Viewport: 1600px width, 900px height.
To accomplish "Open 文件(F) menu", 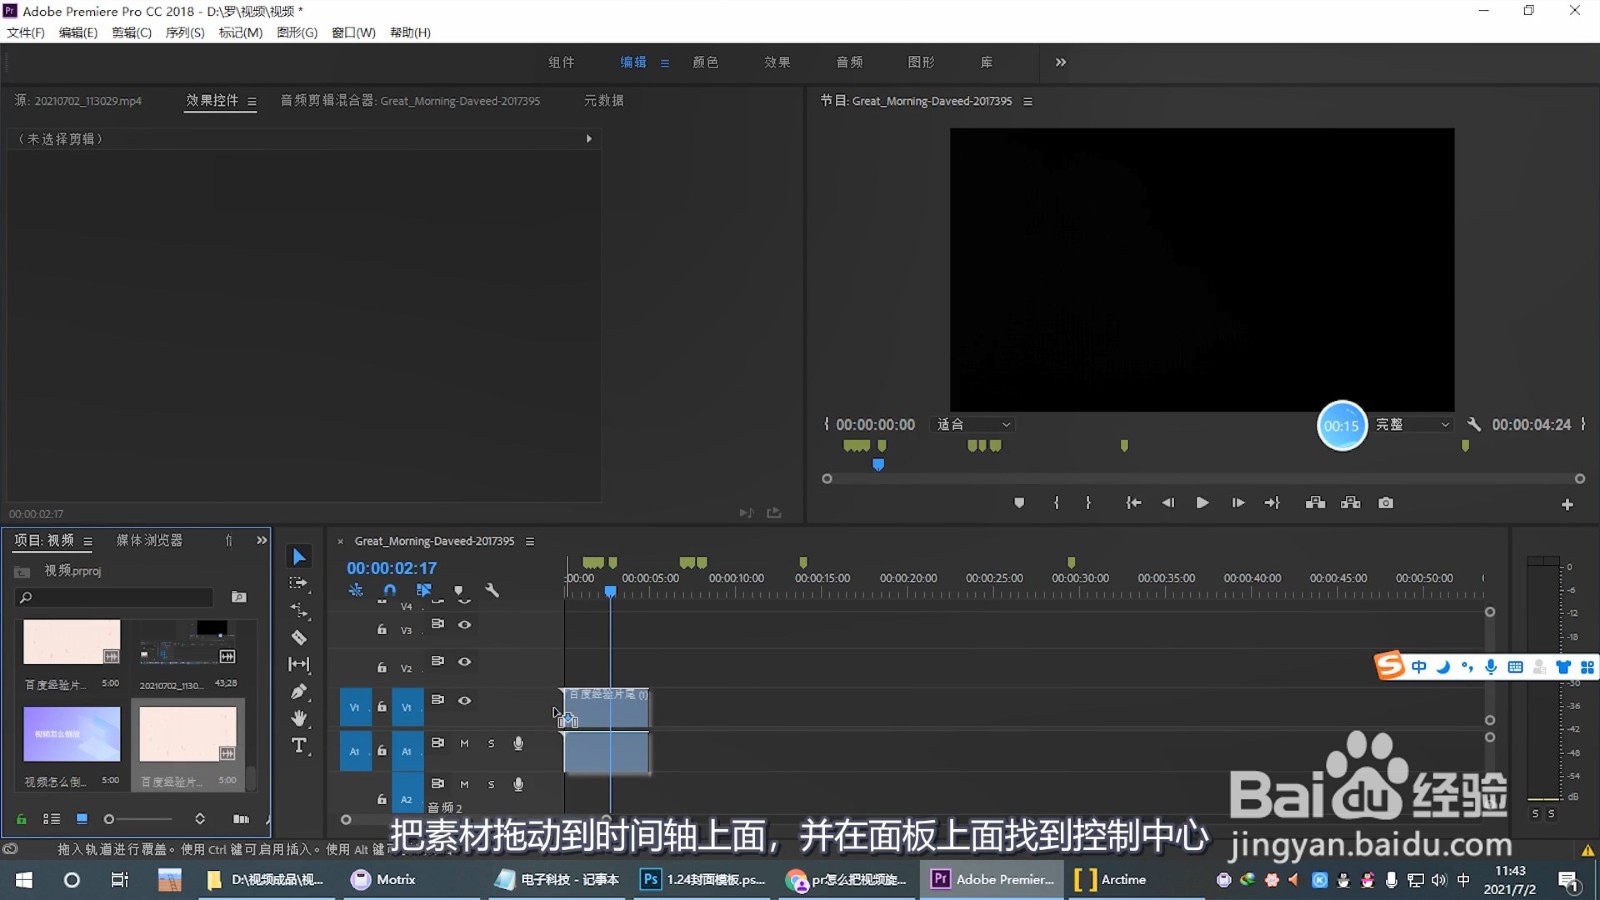I will (x=26, y=33).
